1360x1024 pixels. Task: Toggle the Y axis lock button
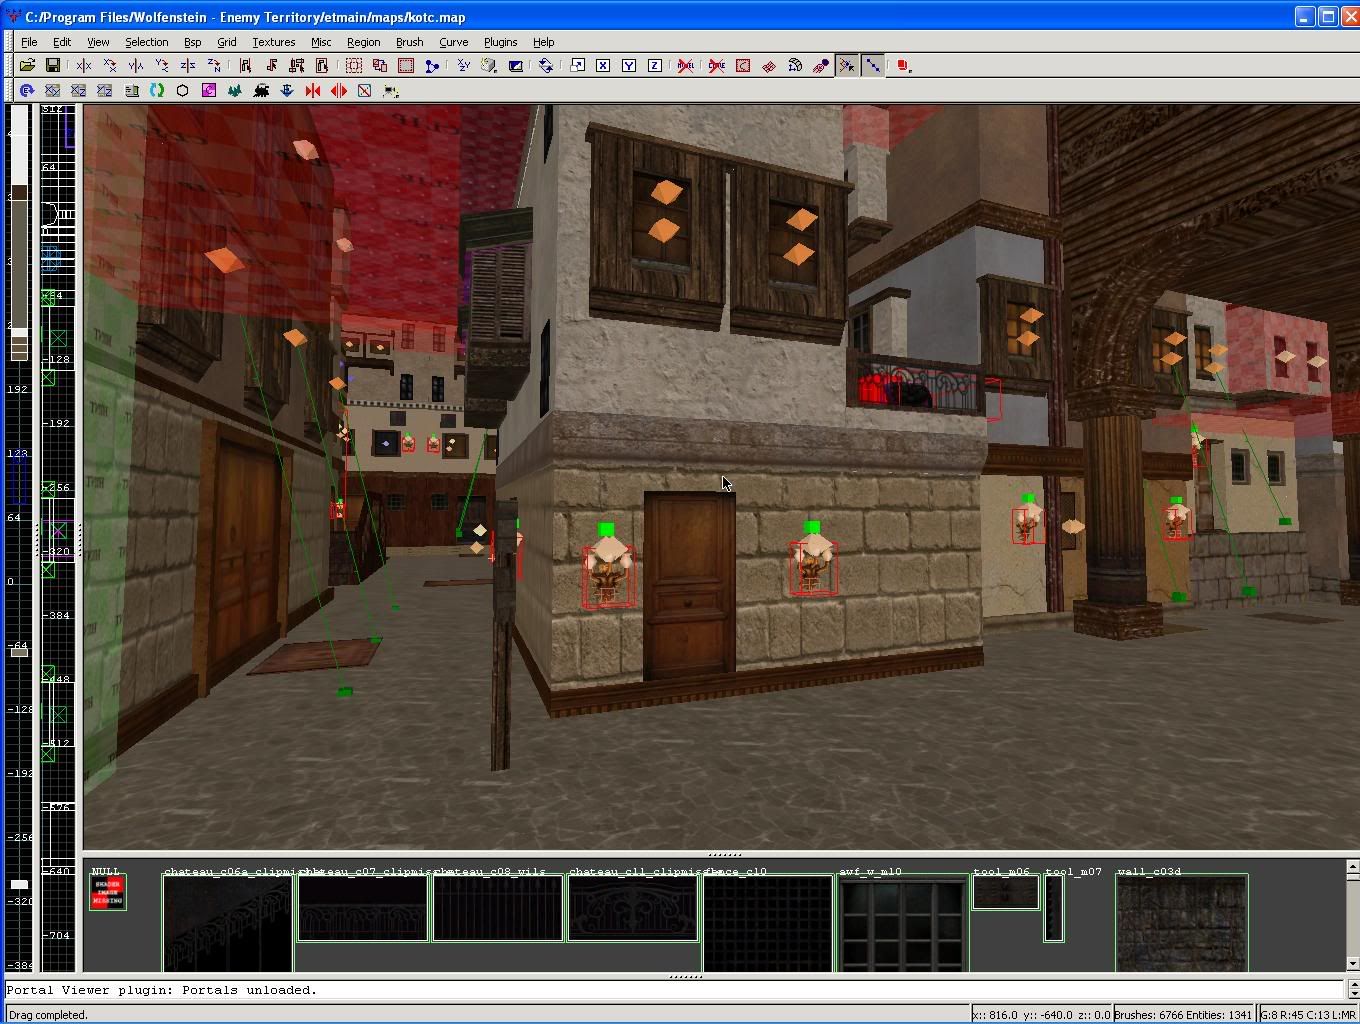(x=629, y=66)
